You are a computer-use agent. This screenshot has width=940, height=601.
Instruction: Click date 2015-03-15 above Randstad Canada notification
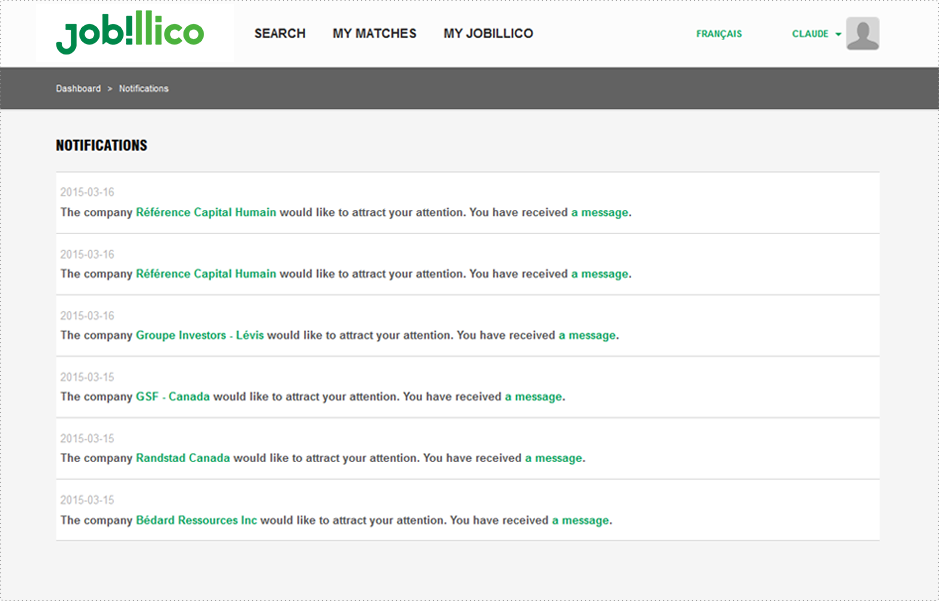pos(87,439)
